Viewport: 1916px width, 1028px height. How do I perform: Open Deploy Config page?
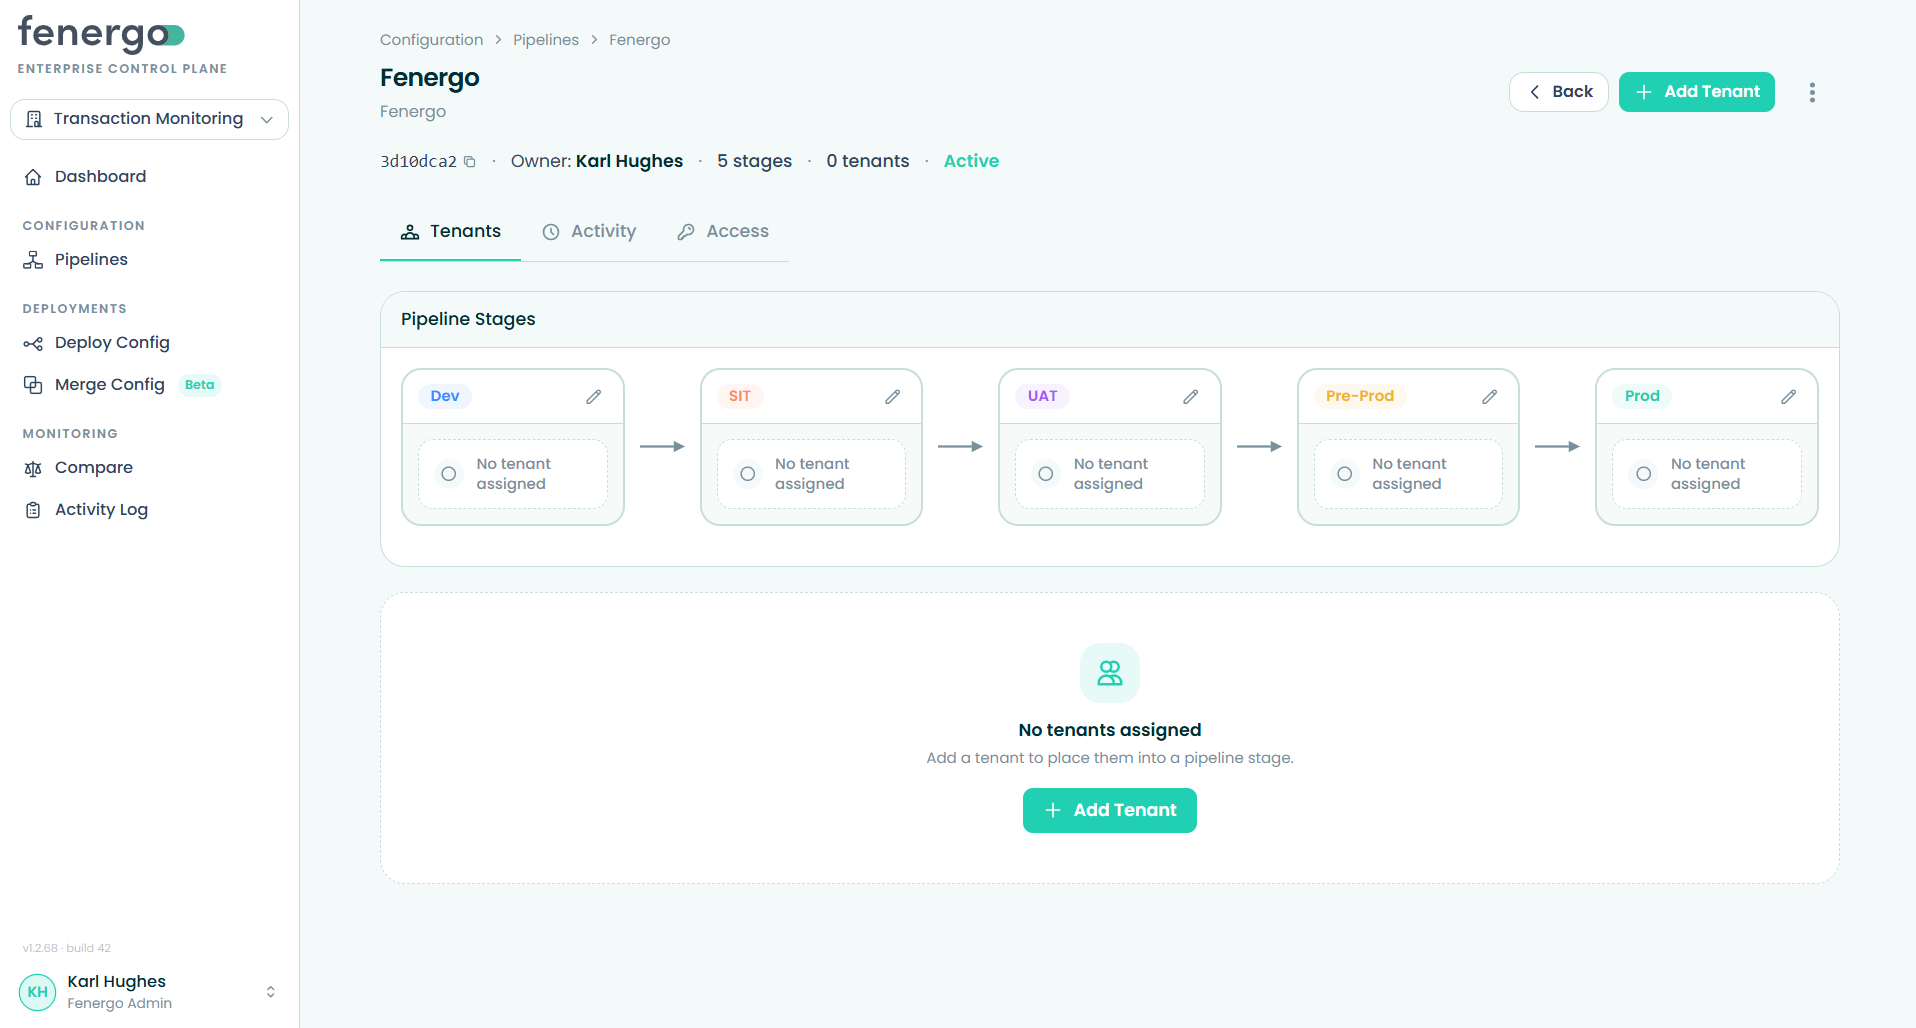(112, 343)
